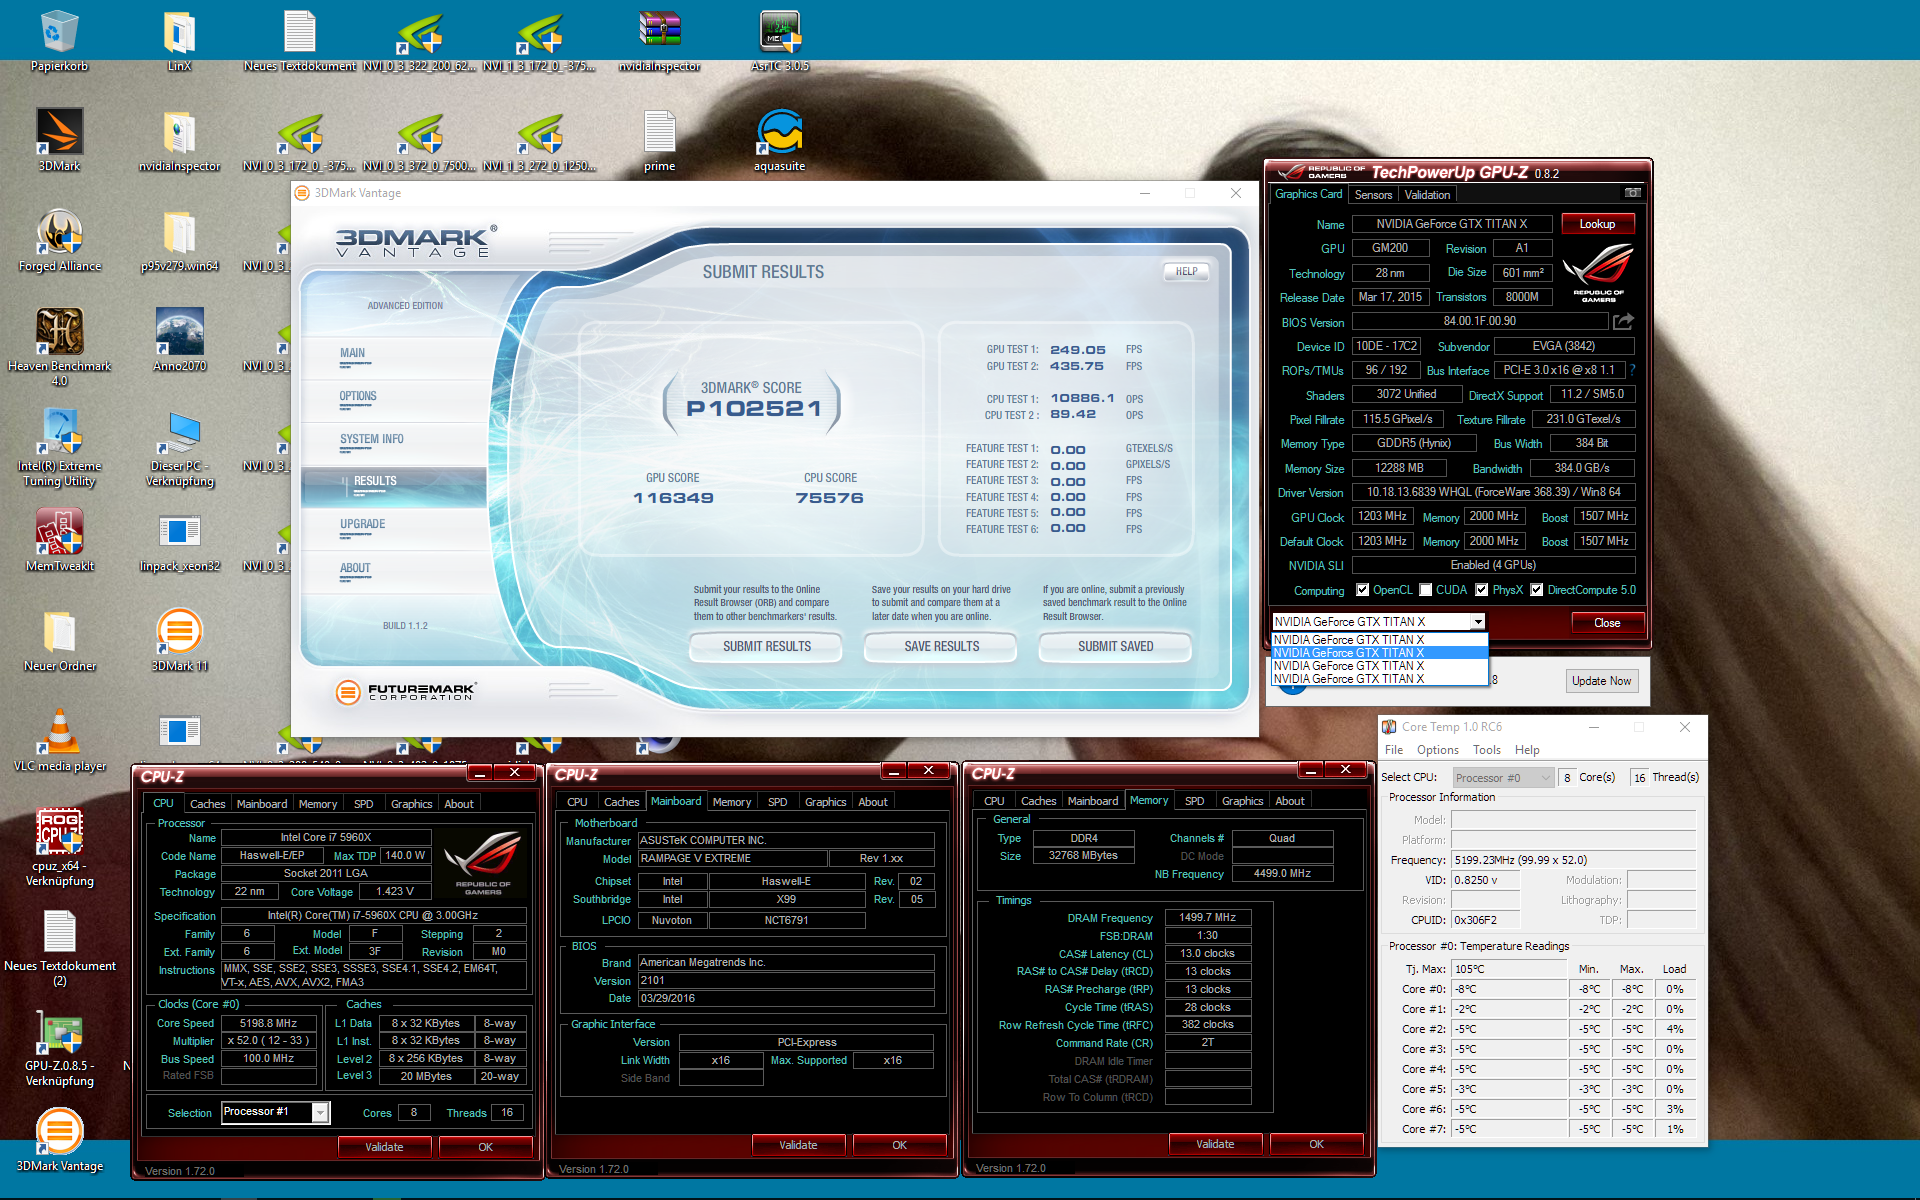Click the bus interface question mark in GPU-Z

[x=1632, y=370]
